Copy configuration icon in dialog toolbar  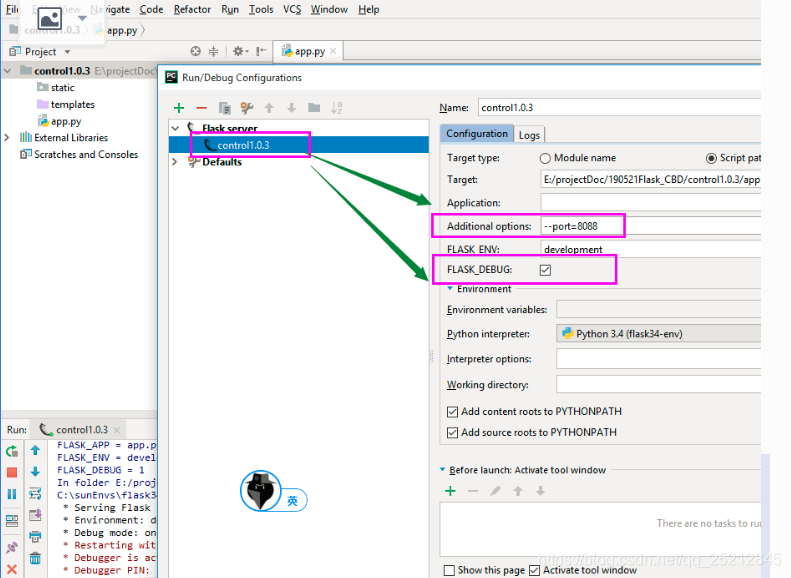[224, 108]
